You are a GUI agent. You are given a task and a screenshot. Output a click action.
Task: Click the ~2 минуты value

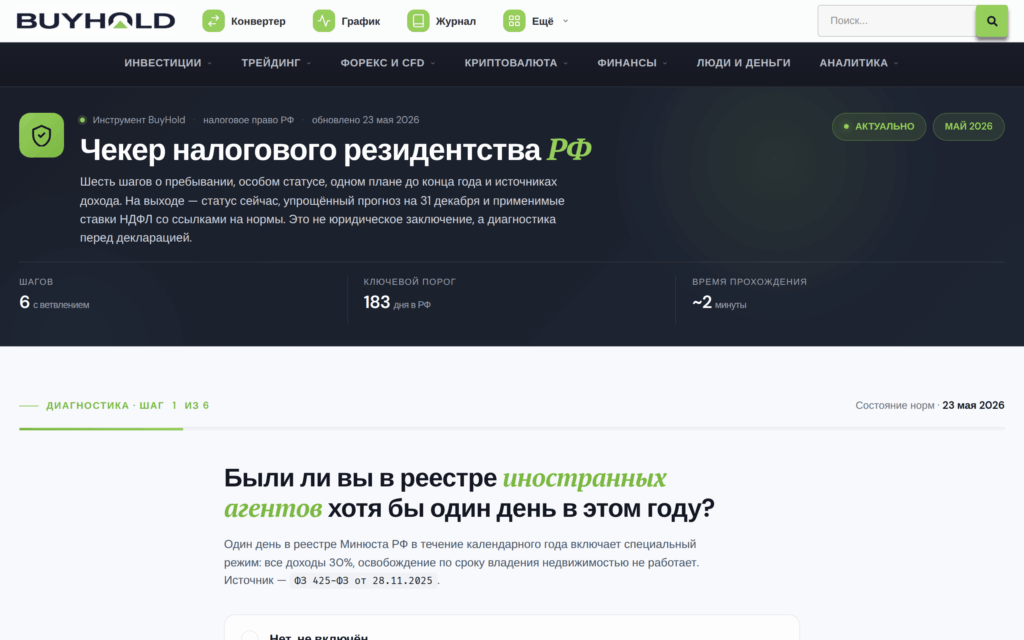719,302
